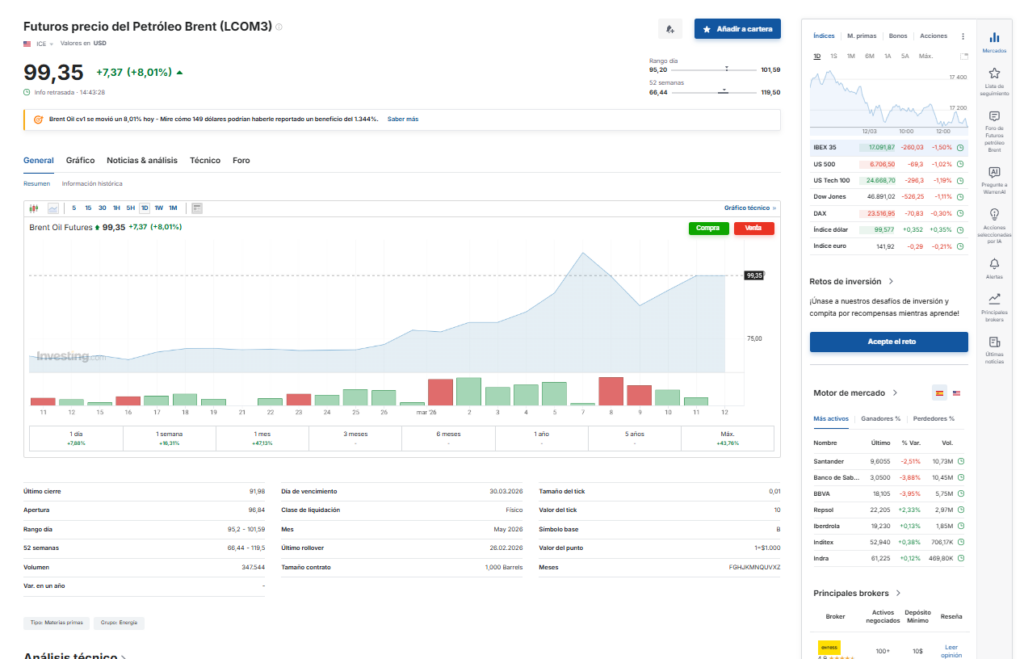Open the Lista de seguimiento star icon
Screen dimensions: 1024x659
pos(994,73)
